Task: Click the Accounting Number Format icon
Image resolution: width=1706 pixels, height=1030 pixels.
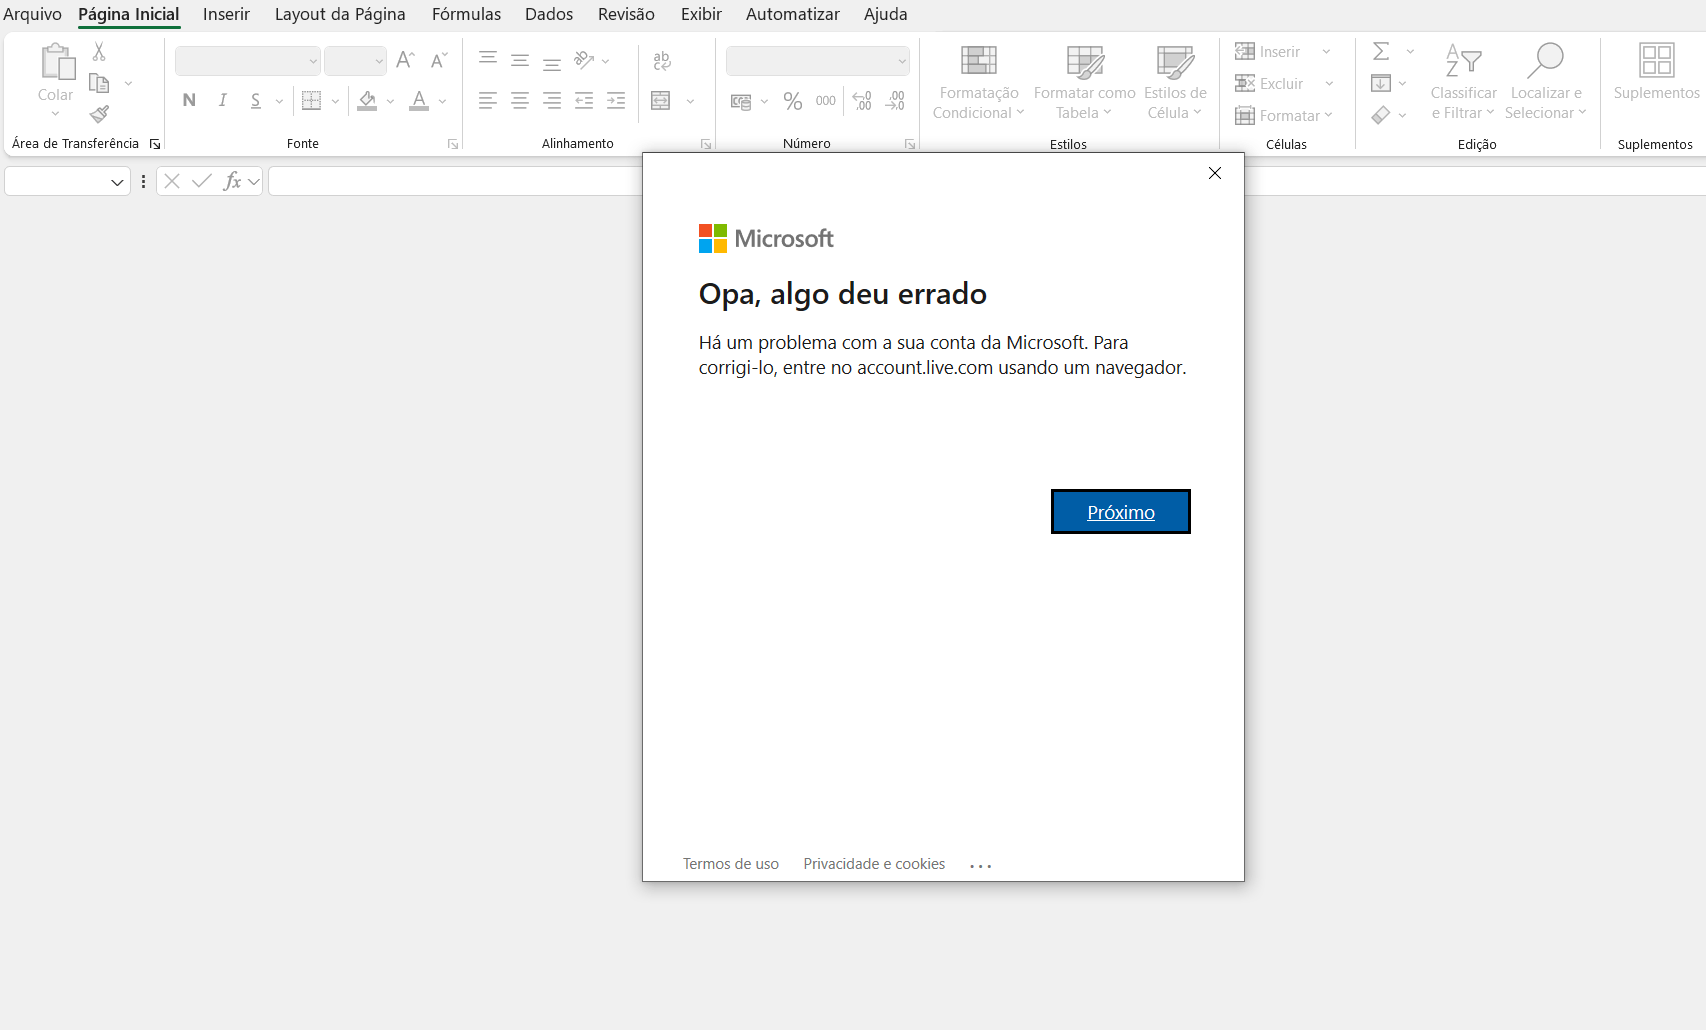Action: coord(741,101)
